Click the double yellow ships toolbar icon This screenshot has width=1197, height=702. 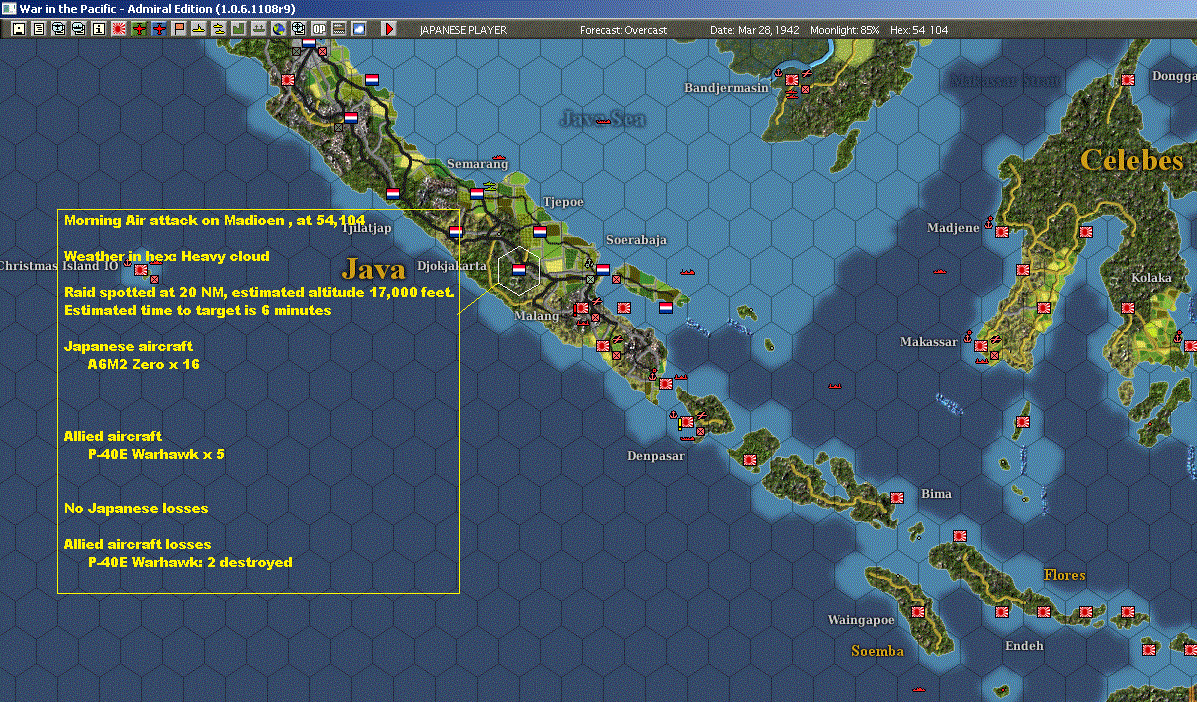(x=218, y=29)
